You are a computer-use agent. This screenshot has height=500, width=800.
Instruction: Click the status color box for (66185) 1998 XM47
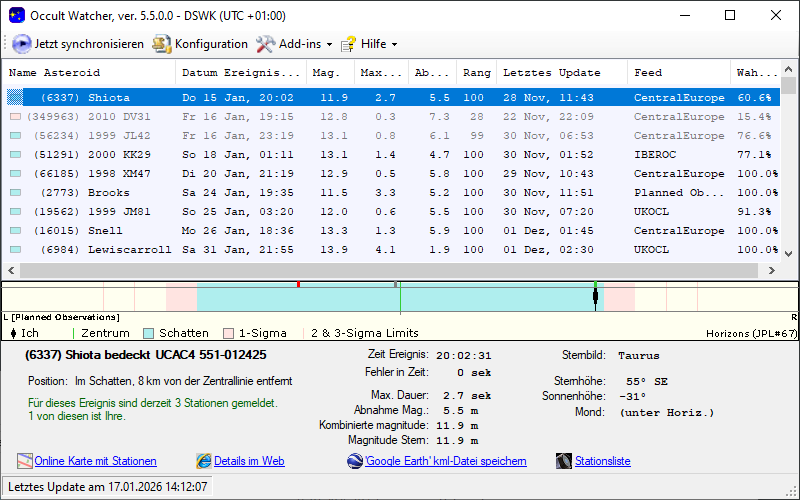(x=15, y=173)
